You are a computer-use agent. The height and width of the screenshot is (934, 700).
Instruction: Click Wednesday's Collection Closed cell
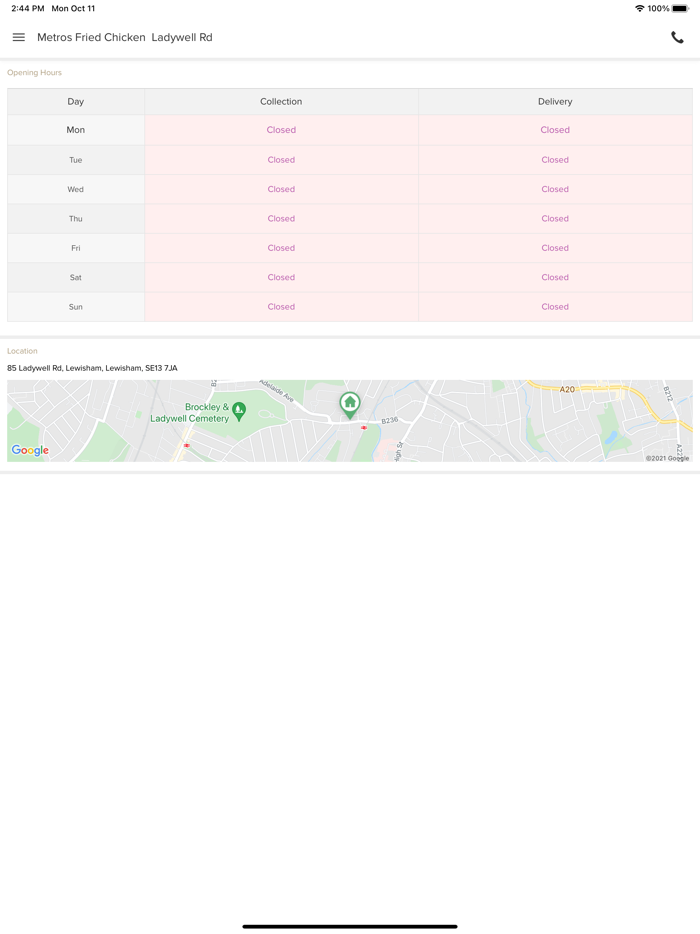(x=281, y=189)
